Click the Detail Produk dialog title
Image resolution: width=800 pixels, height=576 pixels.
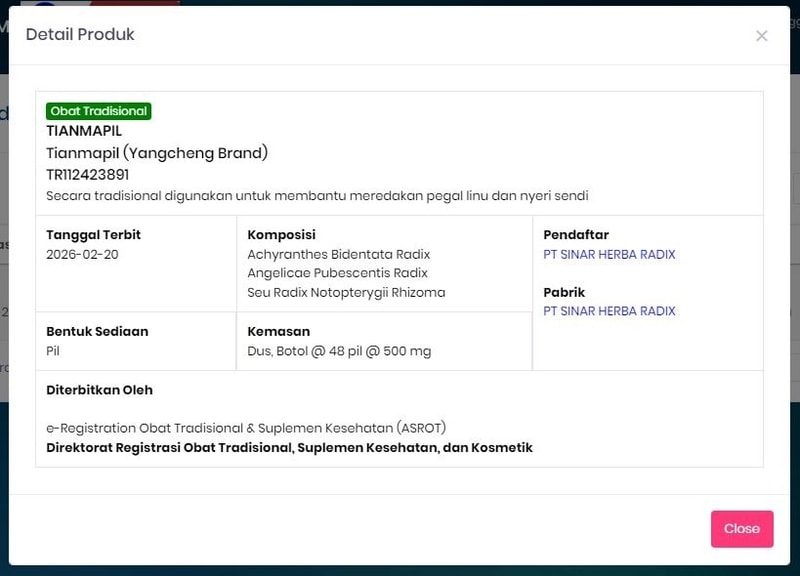click(80, 35)
